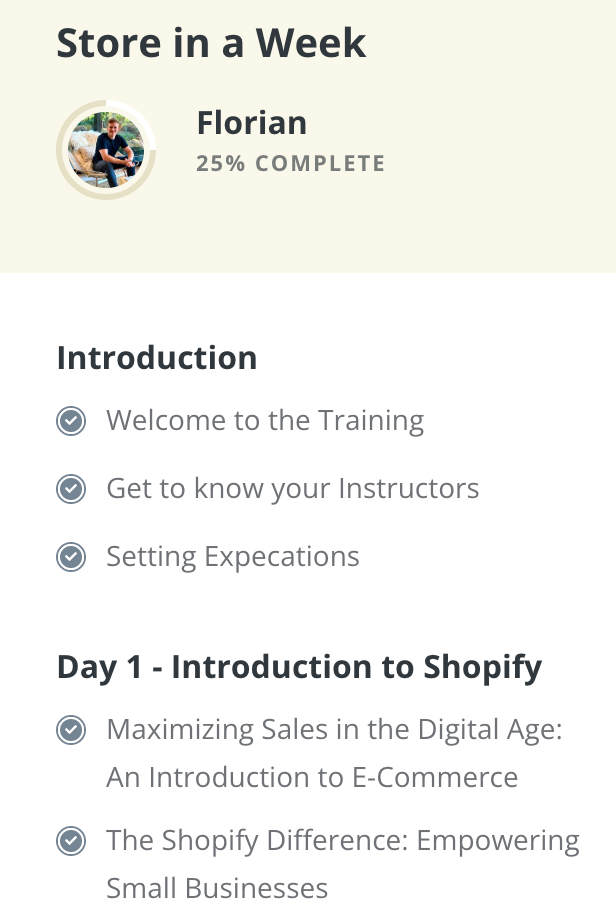Screen dimensions: 616x922
Task: Click Florian's profile photo
Action: [x=106, y=150]
